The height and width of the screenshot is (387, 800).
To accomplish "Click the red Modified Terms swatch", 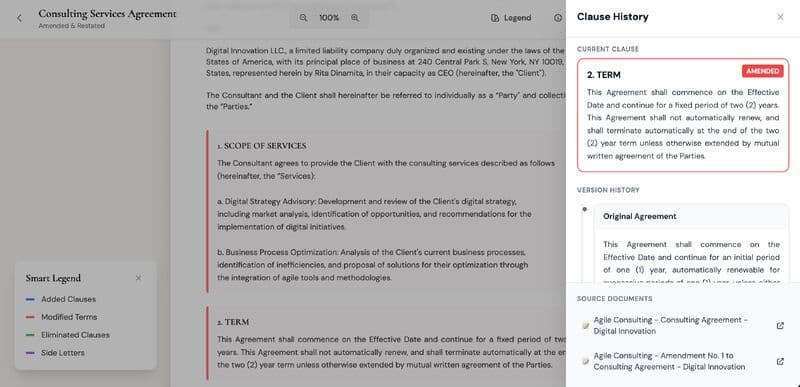I will point(30,317).
